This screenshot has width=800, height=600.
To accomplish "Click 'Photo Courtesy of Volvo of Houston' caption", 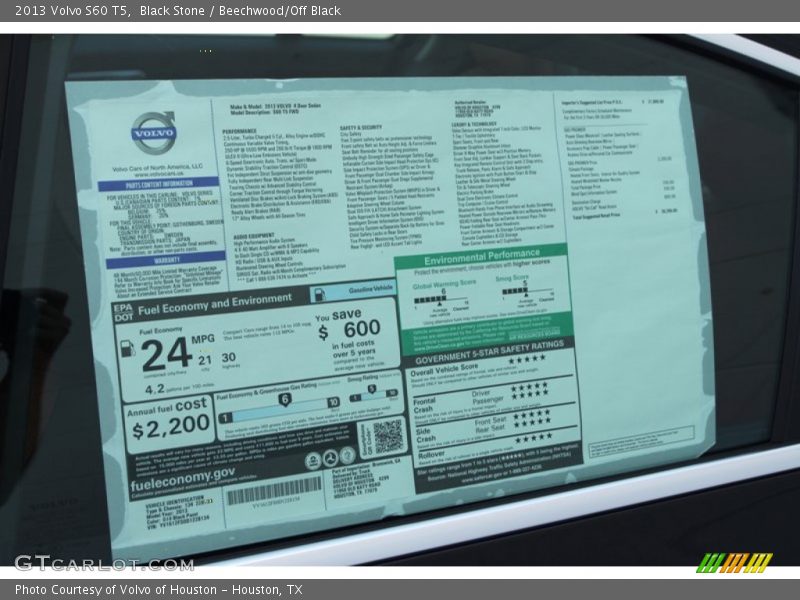I will [x=116, y=589].
